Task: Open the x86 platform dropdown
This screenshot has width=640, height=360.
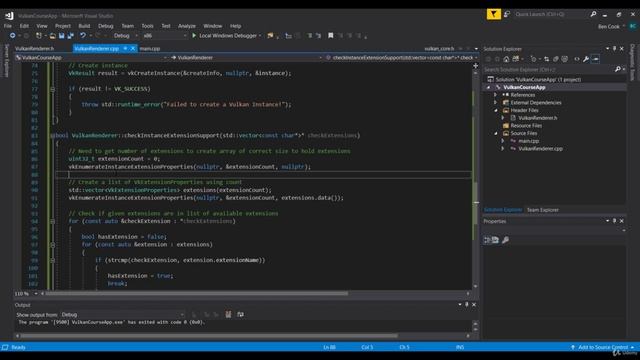Action: pyautogui.click(x=164, y=36)
